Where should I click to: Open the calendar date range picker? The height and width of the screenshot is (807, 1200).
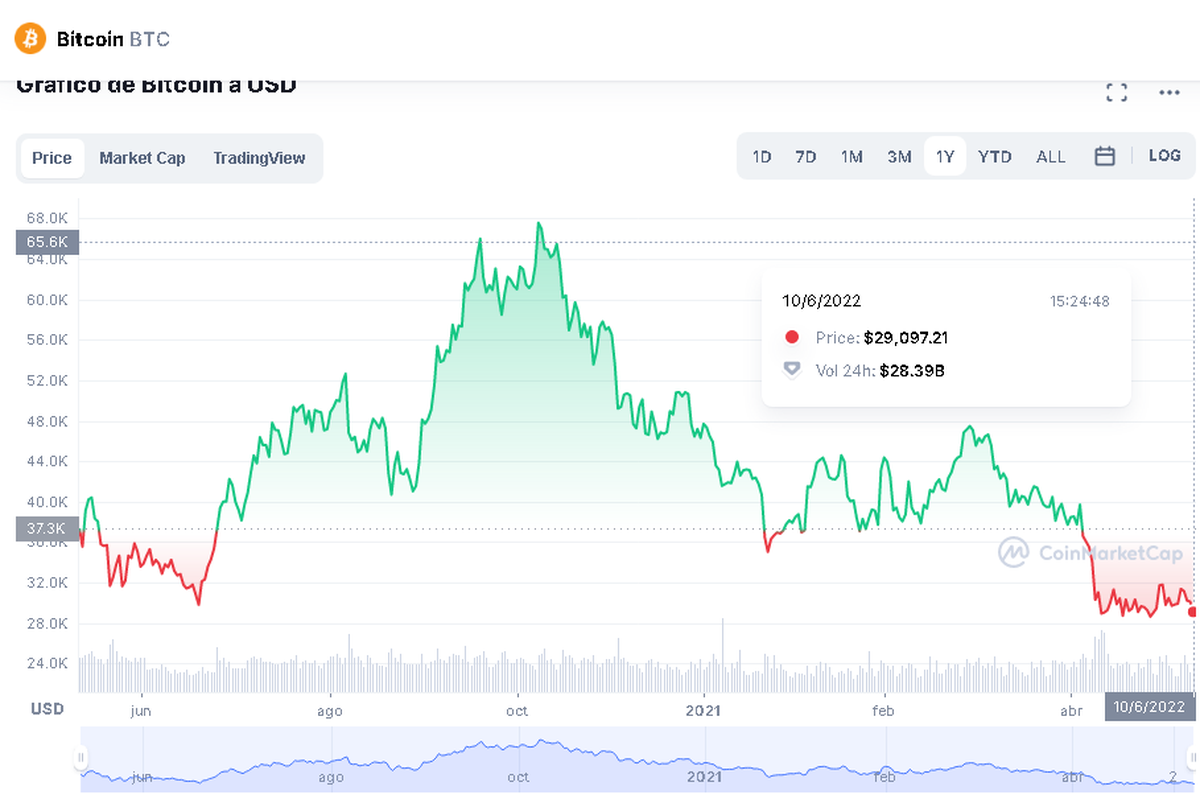pyautogui.click(x=1104, y=156)
